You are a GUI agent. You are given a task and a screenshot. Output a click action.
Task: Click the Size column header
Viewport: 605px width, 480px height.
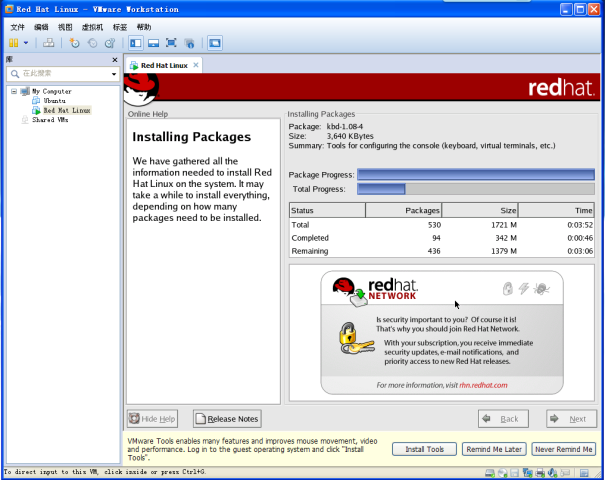pos(480,210)
